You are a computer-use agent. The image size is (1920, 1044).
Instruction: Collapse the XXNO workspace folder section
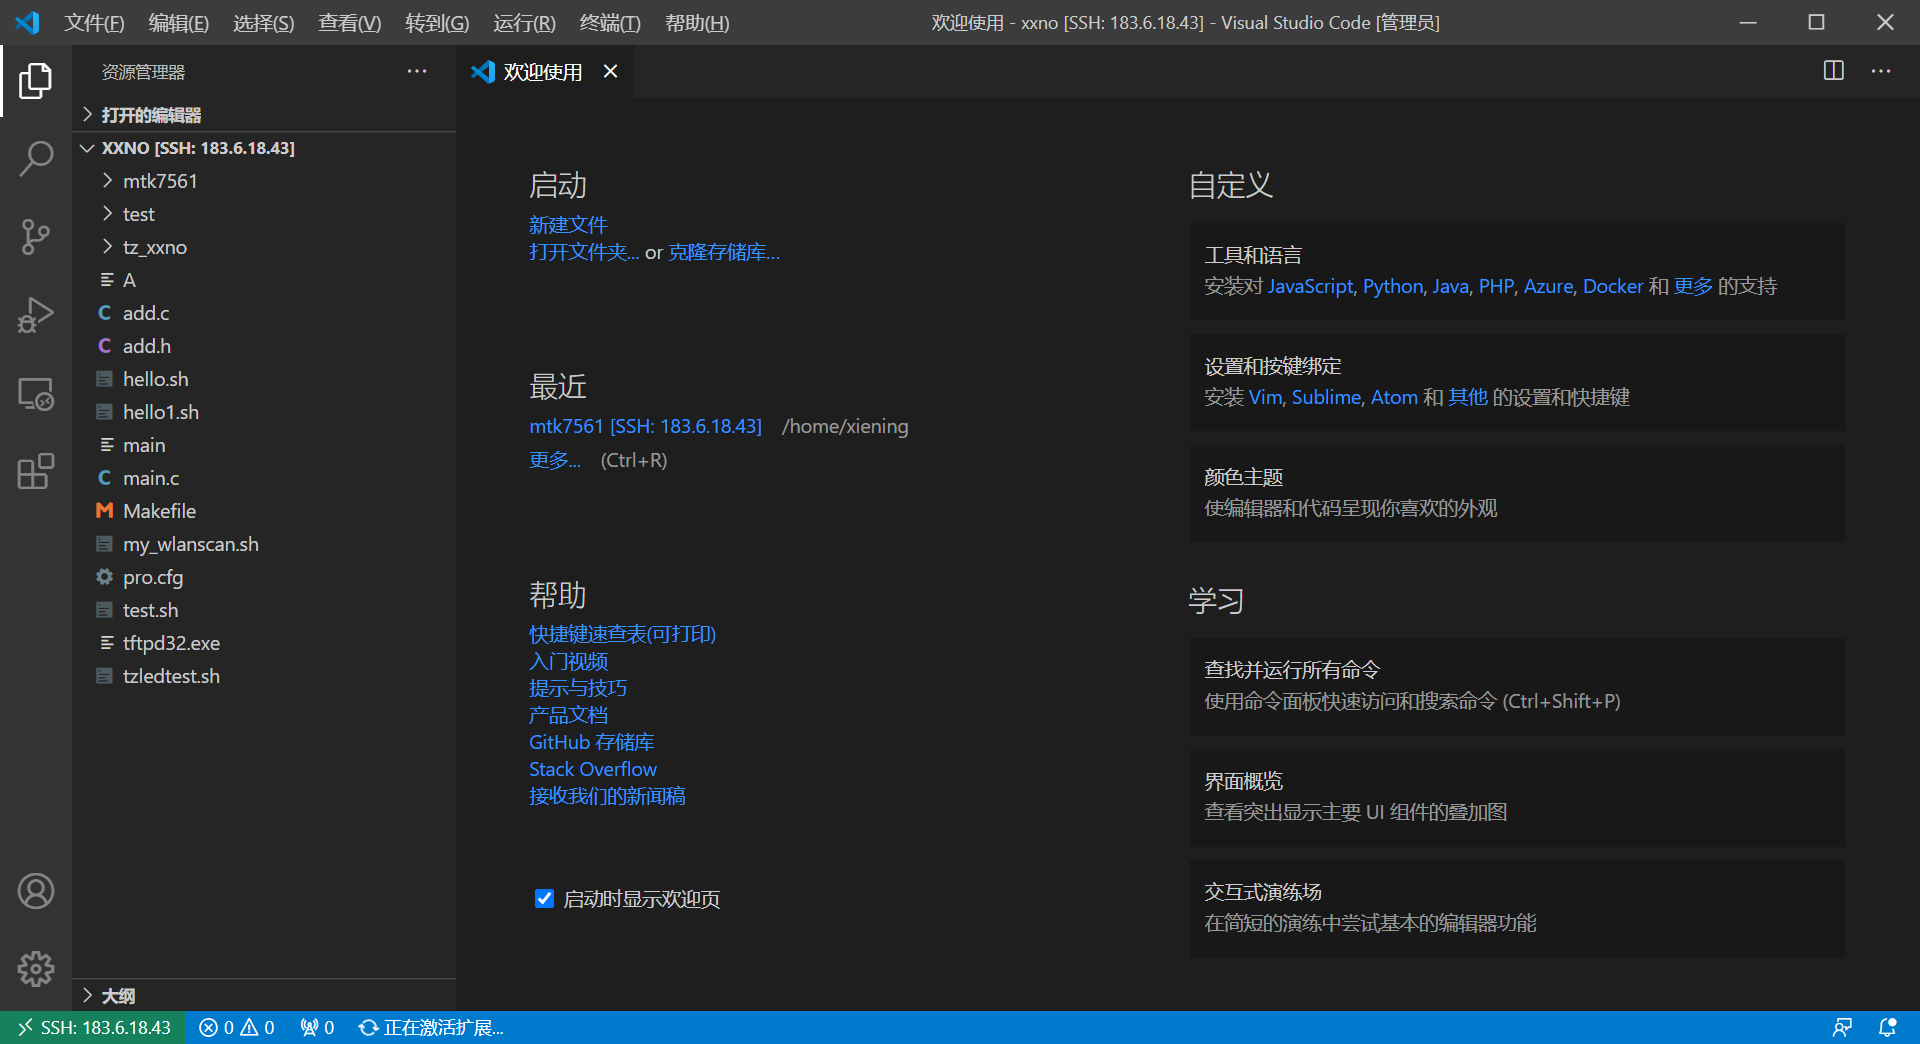coord(264,148)
